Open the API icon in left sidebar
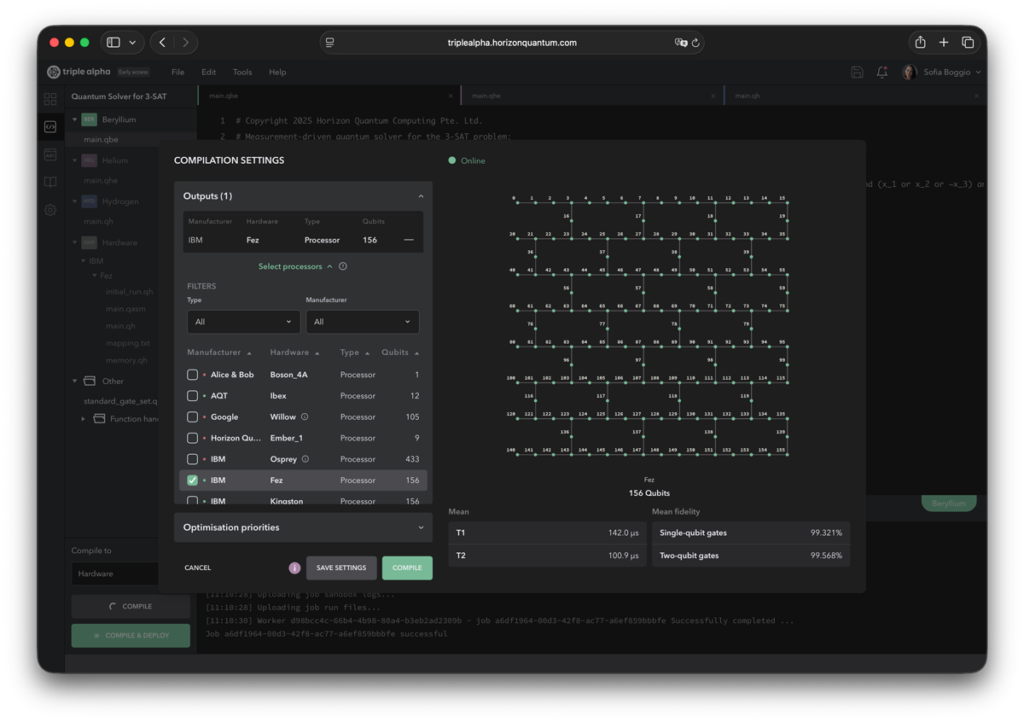Viewport: 1024px width, 722px height. [50, 155]
